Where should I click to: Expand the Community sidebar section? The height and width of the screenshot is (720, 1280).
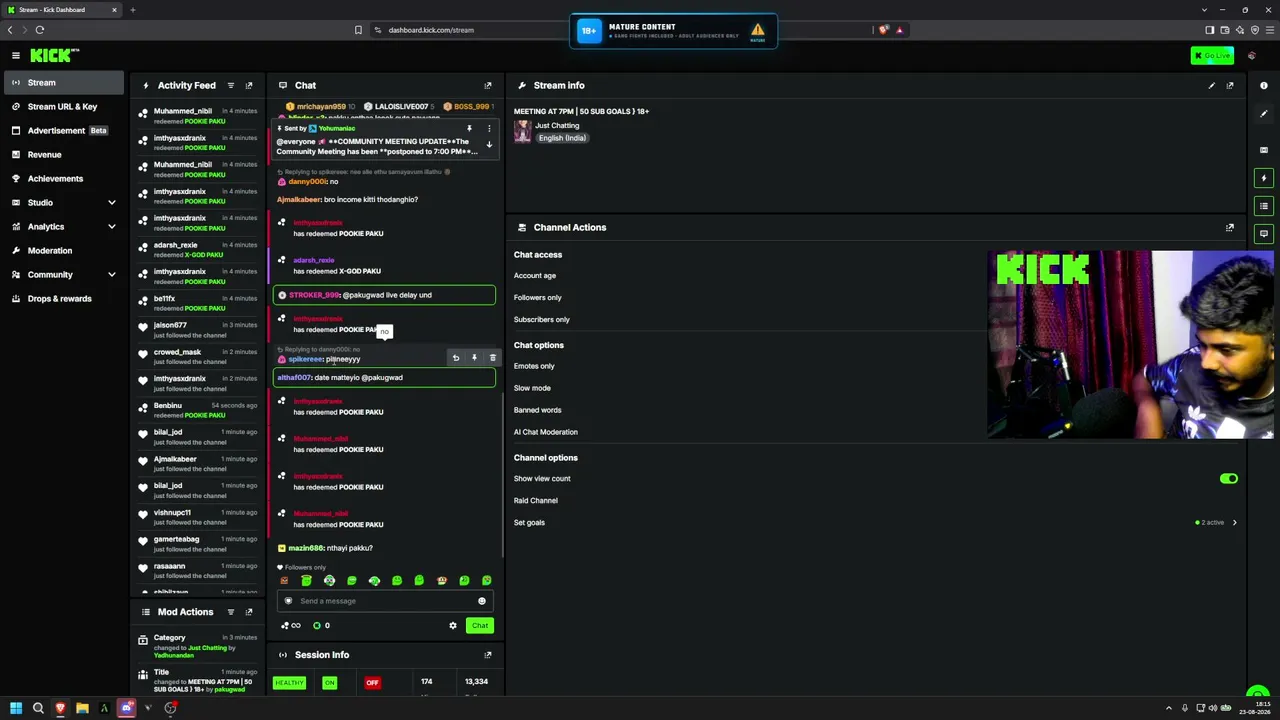pyautogui.click(x=112, y=275)
